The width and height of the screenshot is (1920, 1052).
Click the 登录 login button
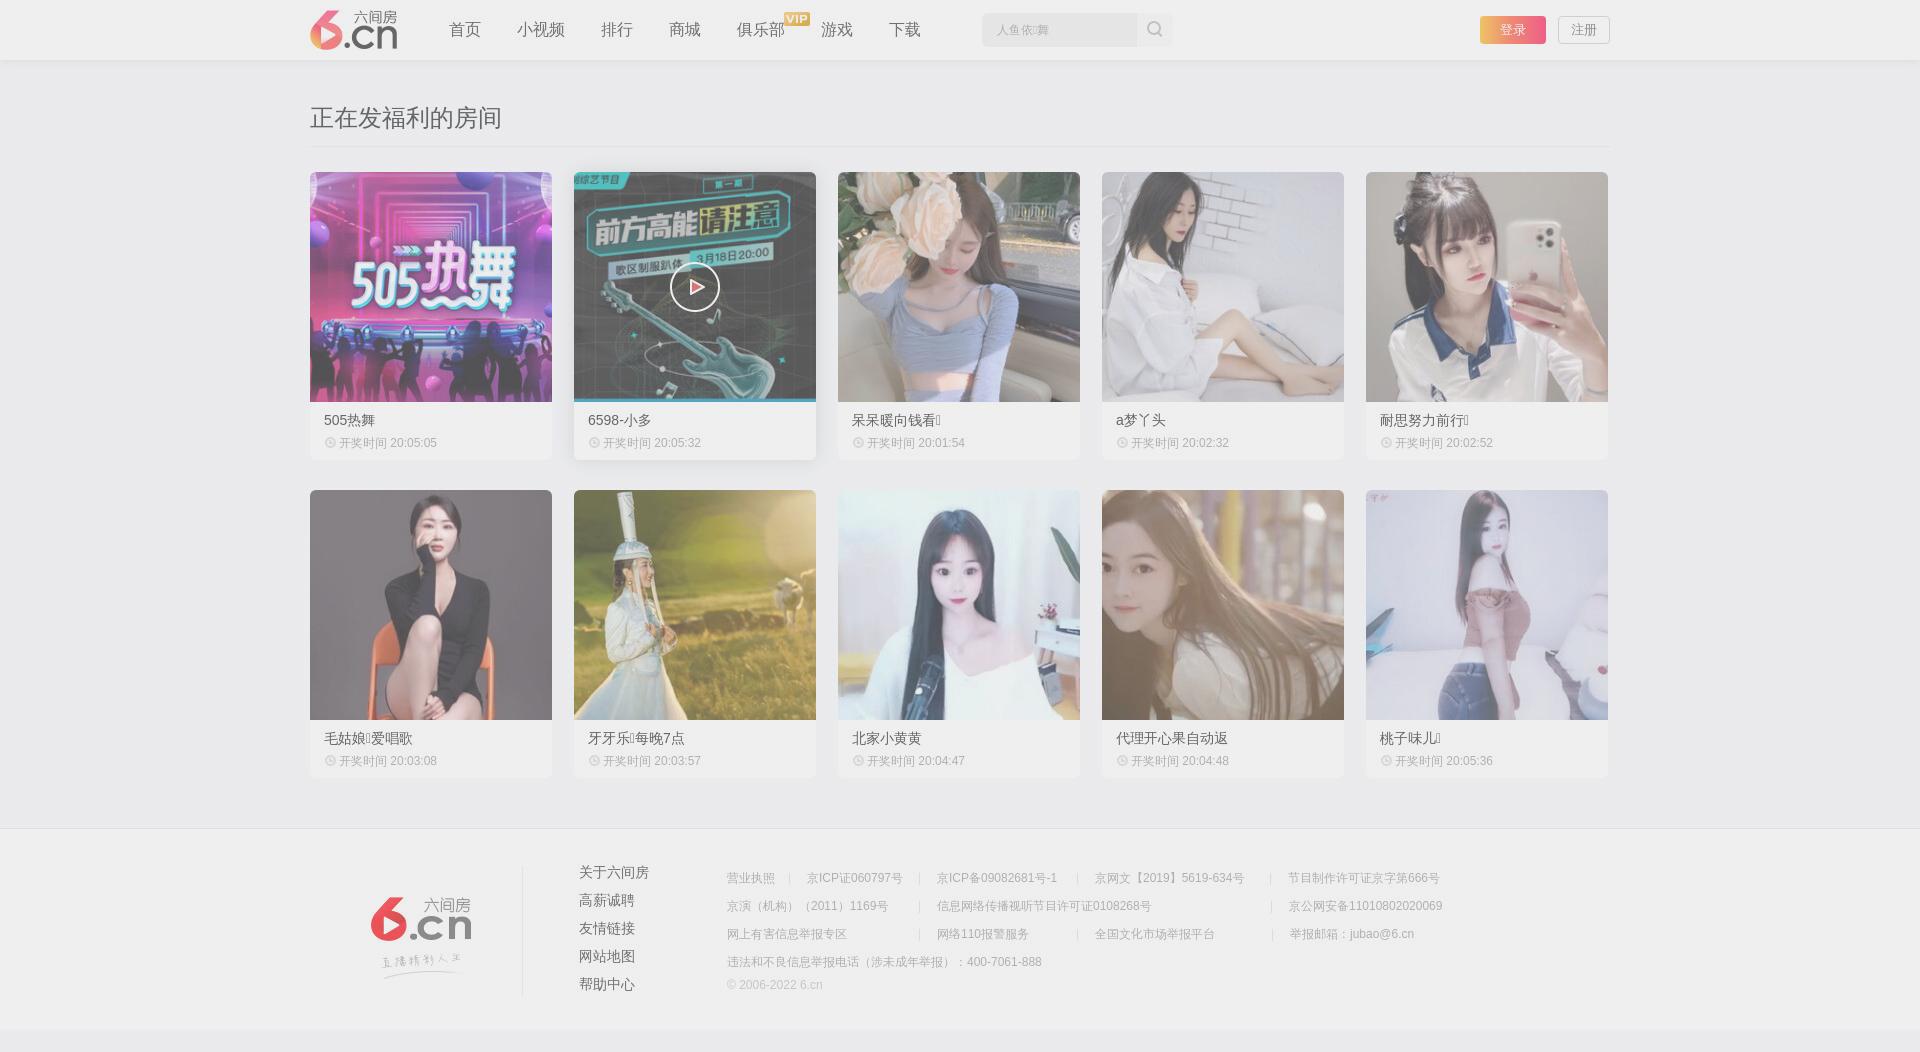(x=1513, y=30)
